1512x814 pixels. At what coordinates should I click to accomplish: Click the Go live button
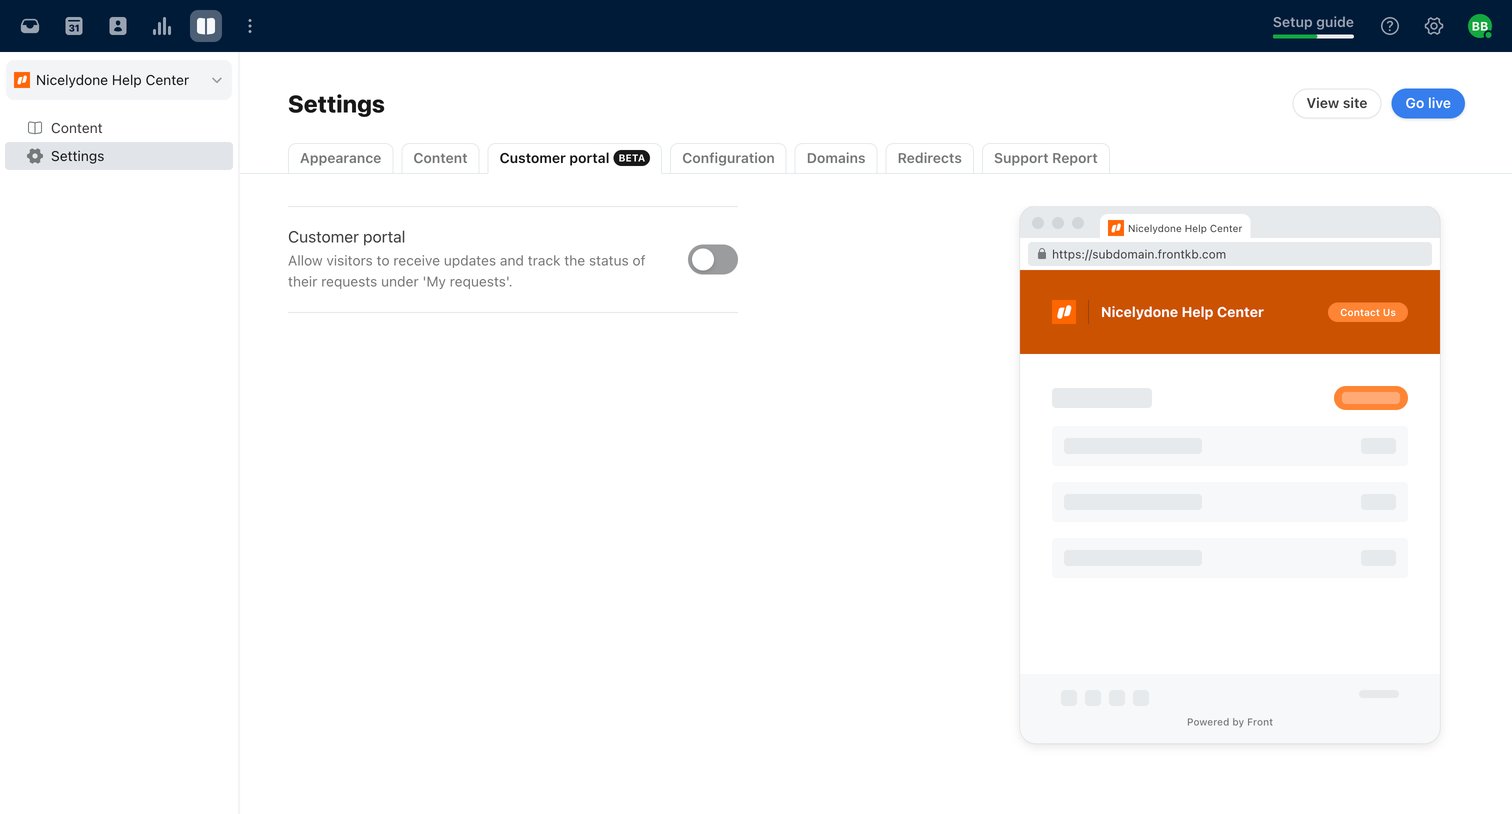click(x=1428, y=103)
